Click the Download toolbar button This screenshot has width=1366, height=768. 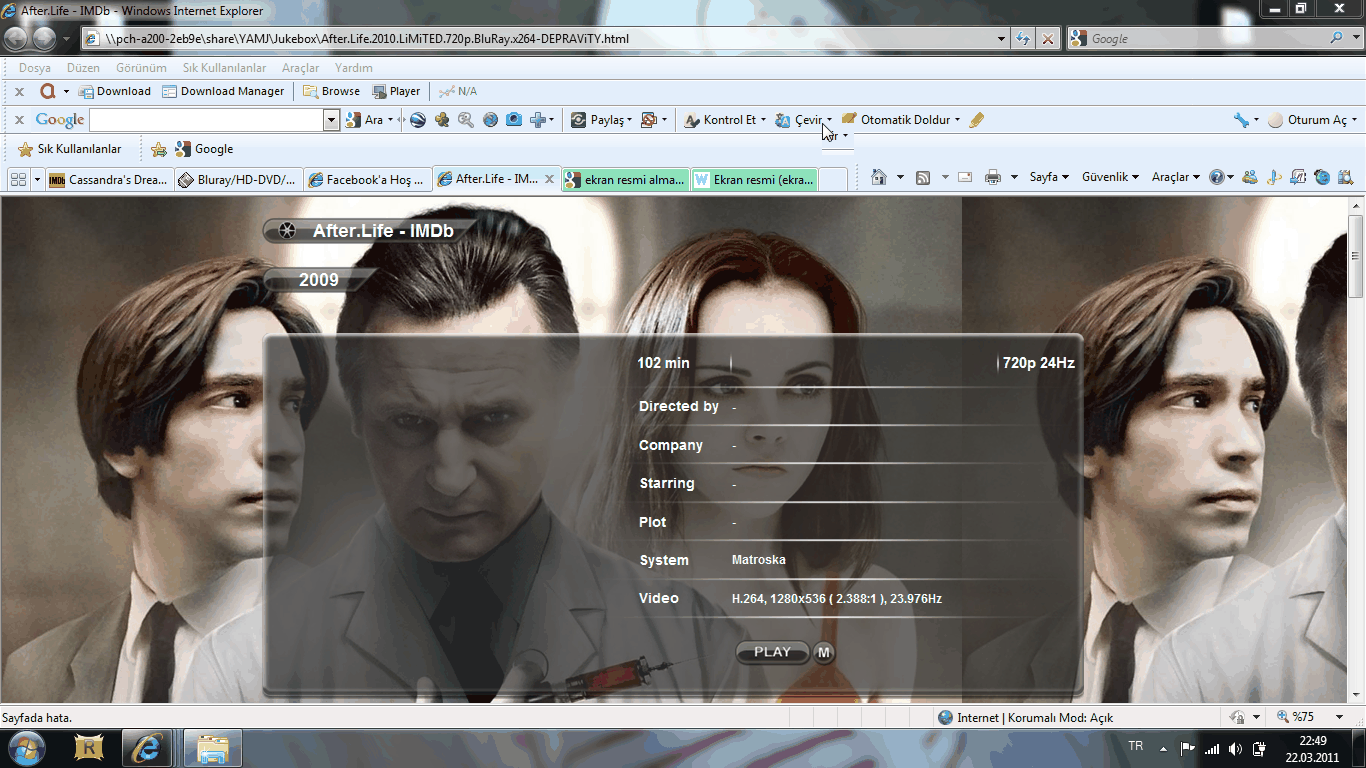tap(114, 91)
